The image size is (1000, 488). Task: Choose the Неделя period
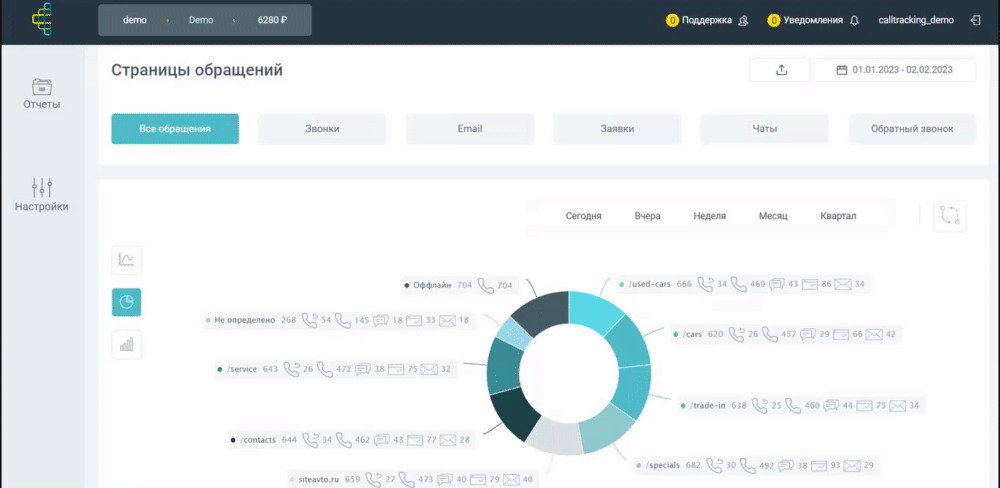pos(710,216)
